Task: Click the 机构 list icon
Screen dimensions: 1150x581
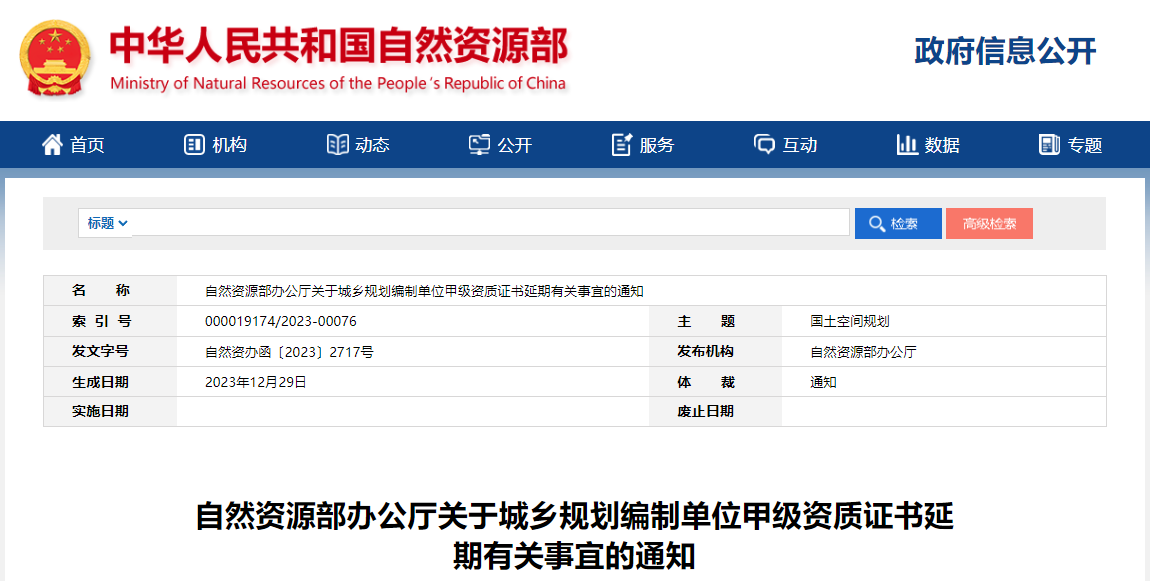Action: pos(194,145)
